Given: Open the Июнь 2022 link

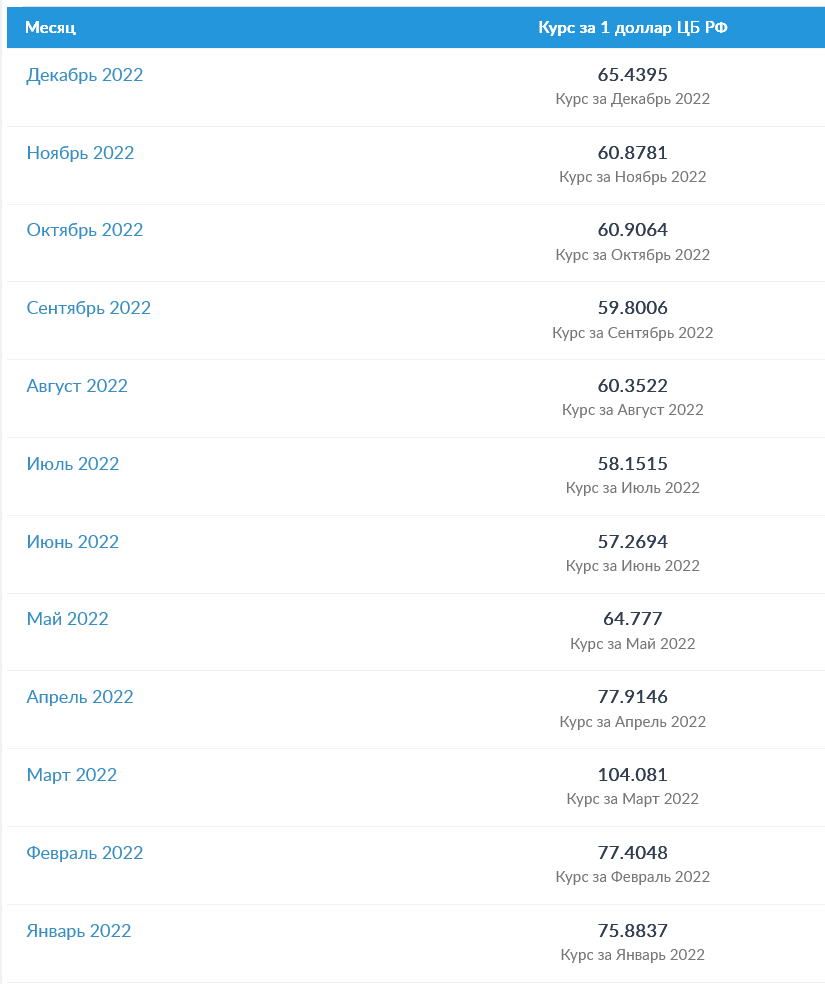Looking at the screenshot, I should [73, 542].
